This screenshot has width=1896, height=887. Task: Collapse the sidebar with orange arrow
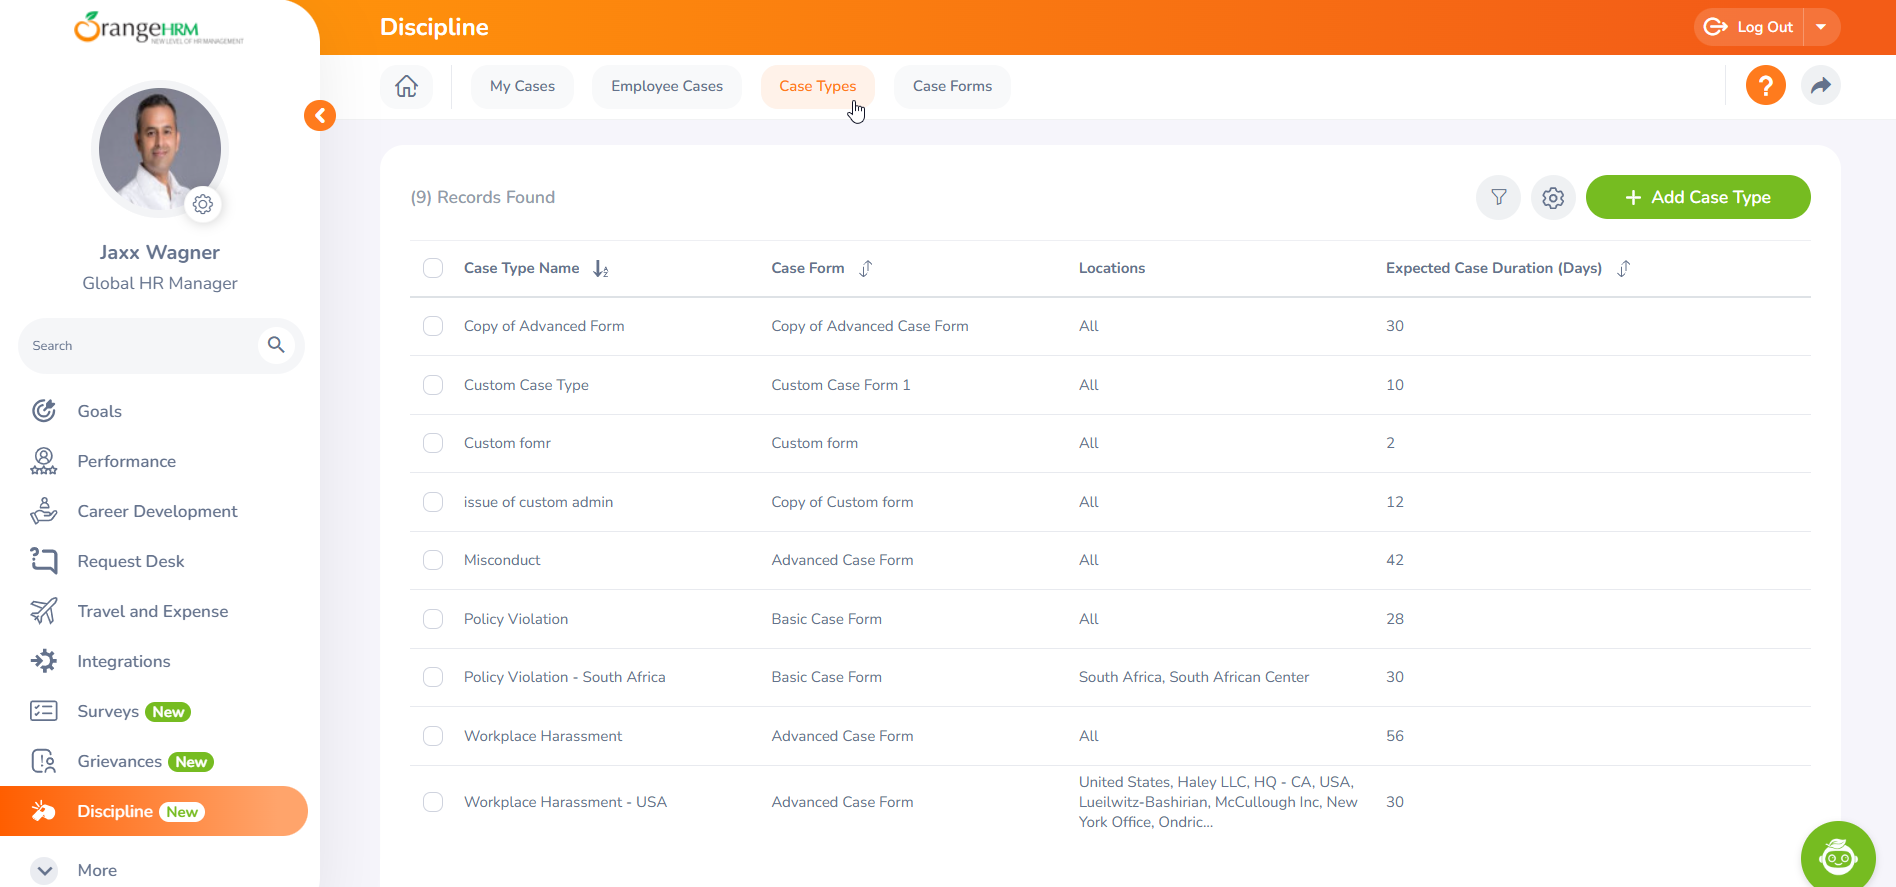(x=320, y=116)
